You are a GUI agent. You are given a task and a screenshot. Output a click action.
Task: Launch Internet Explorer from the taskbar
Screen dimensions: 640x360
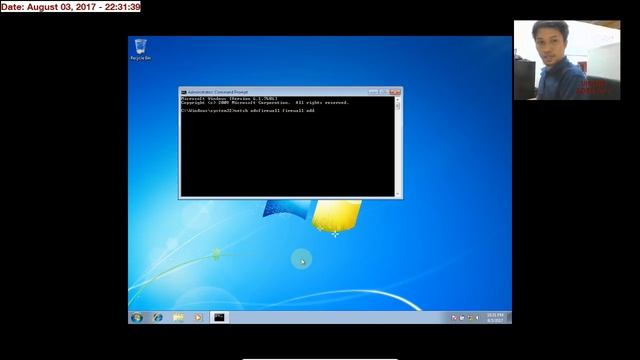158,317
